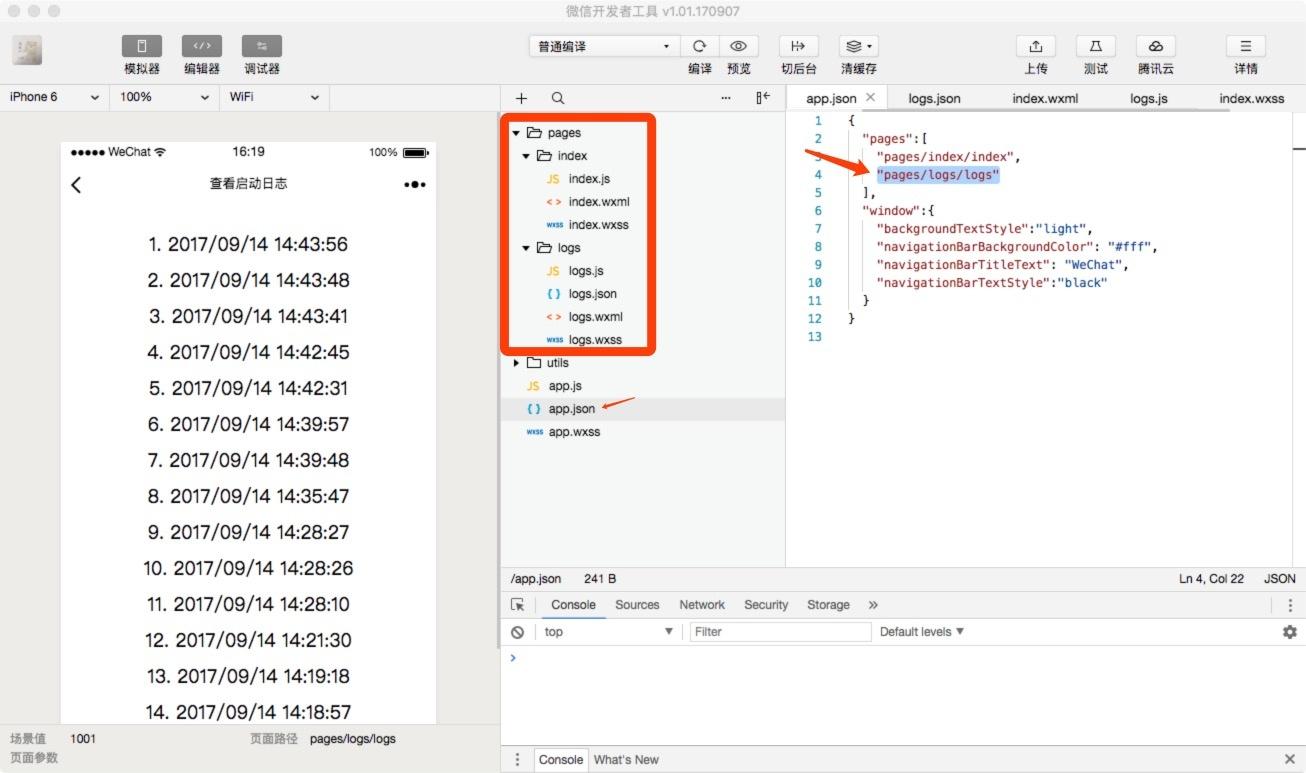Switch to the Sources devtools tab
Screen dimensions: 1306x773
pos(637,605)
